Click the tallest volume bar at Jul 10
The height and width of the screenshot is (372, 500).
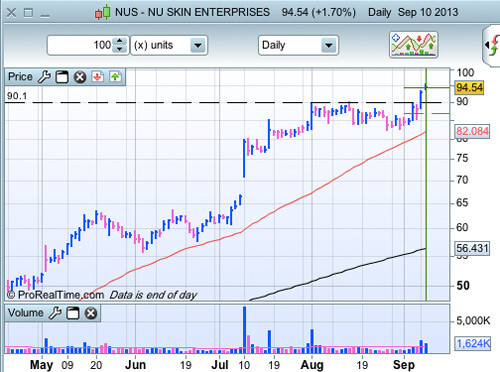(x=244, y=329)
